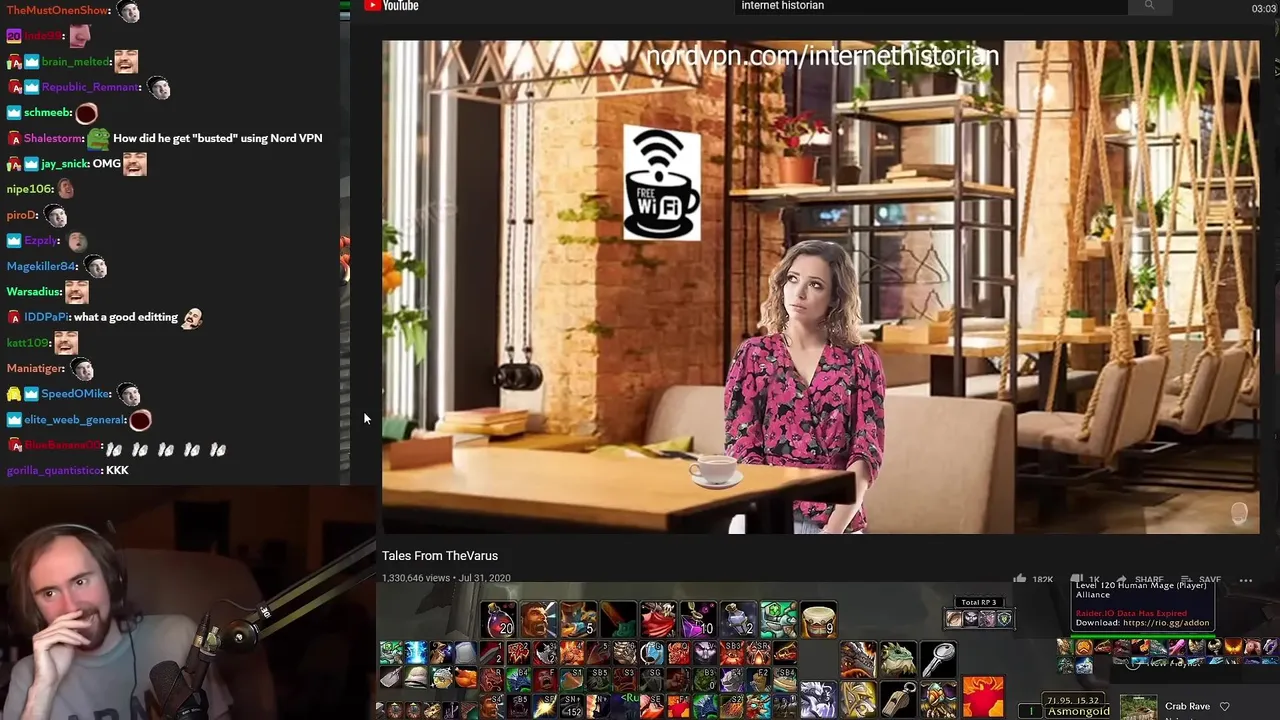The image size is (1280, 720).
Task: Click username schmeeb in chat
Action: click(x=46, y=113)
